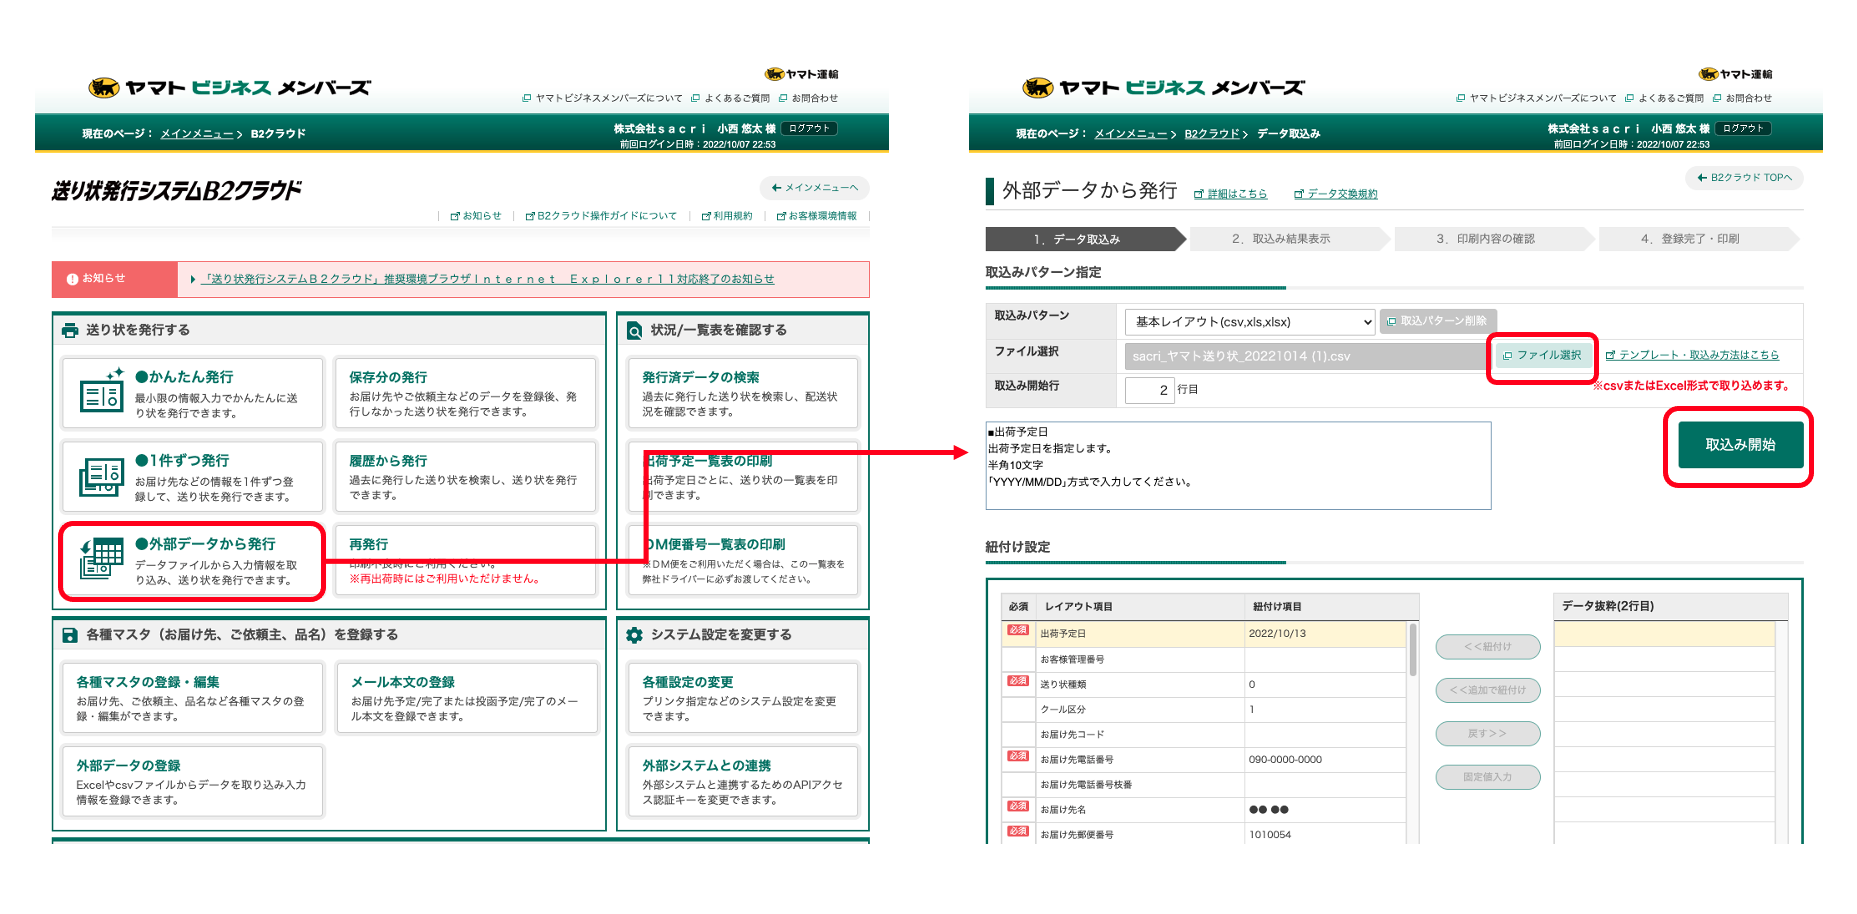The width and height of the screenshot is (1857, 914).
Task: Open 各種設定の変更
Action: point(743,698)
